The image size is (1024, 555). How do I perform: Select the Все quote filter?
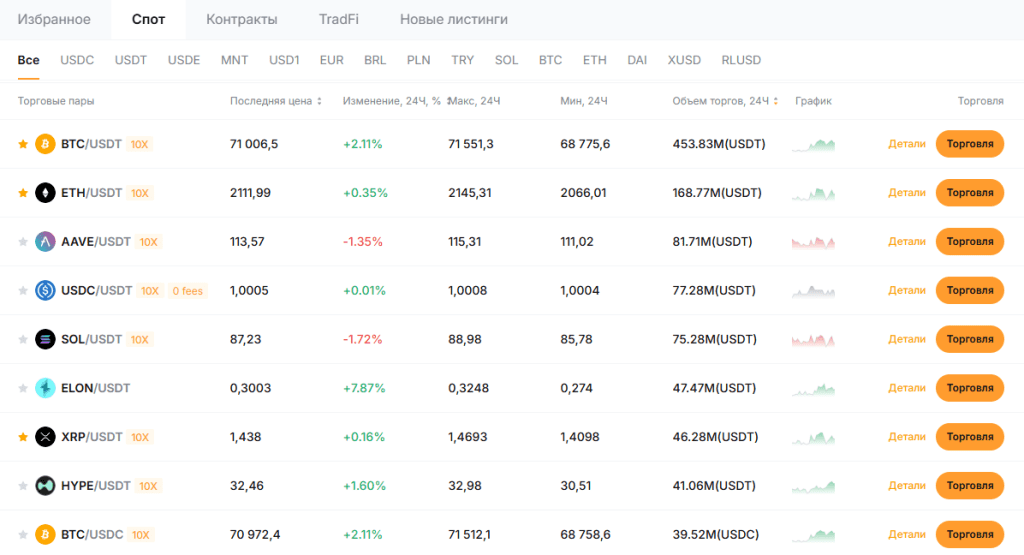pos(28,60)
